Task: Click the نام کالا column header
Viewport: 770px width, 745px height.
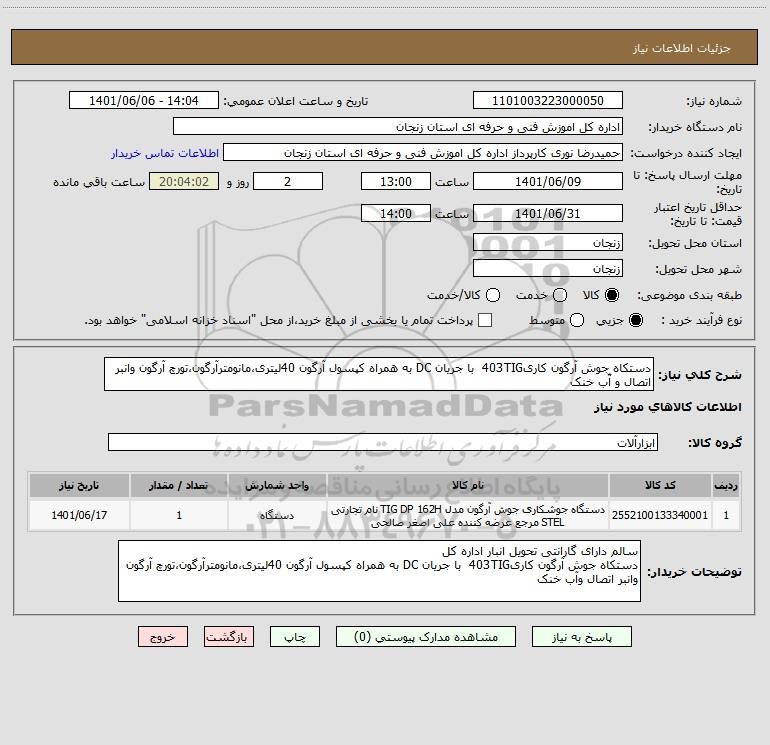Action: tap(468, 485)
